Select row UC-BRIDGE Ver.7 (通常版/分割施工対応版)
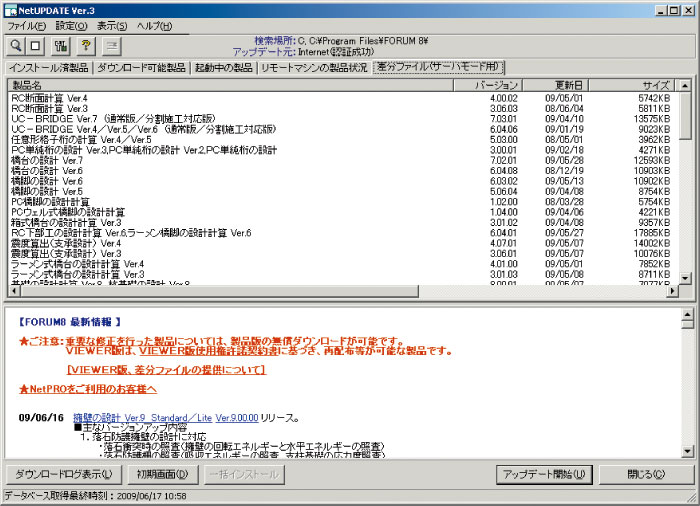 pos(342,119)
